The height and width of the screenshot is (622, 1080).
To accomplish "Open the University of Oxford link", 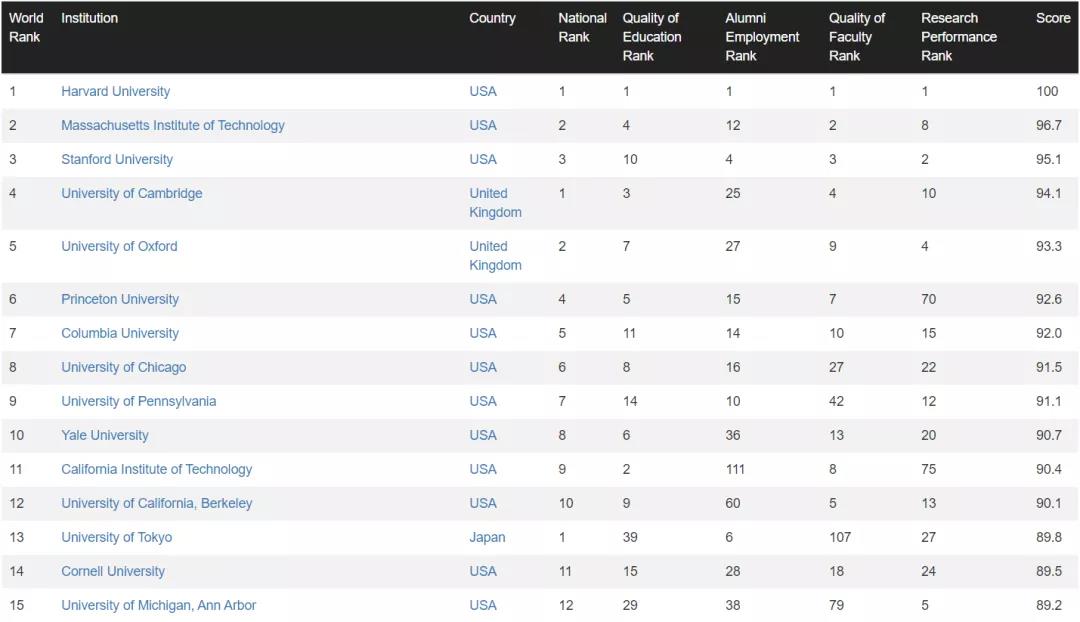I will click(119, 246).
